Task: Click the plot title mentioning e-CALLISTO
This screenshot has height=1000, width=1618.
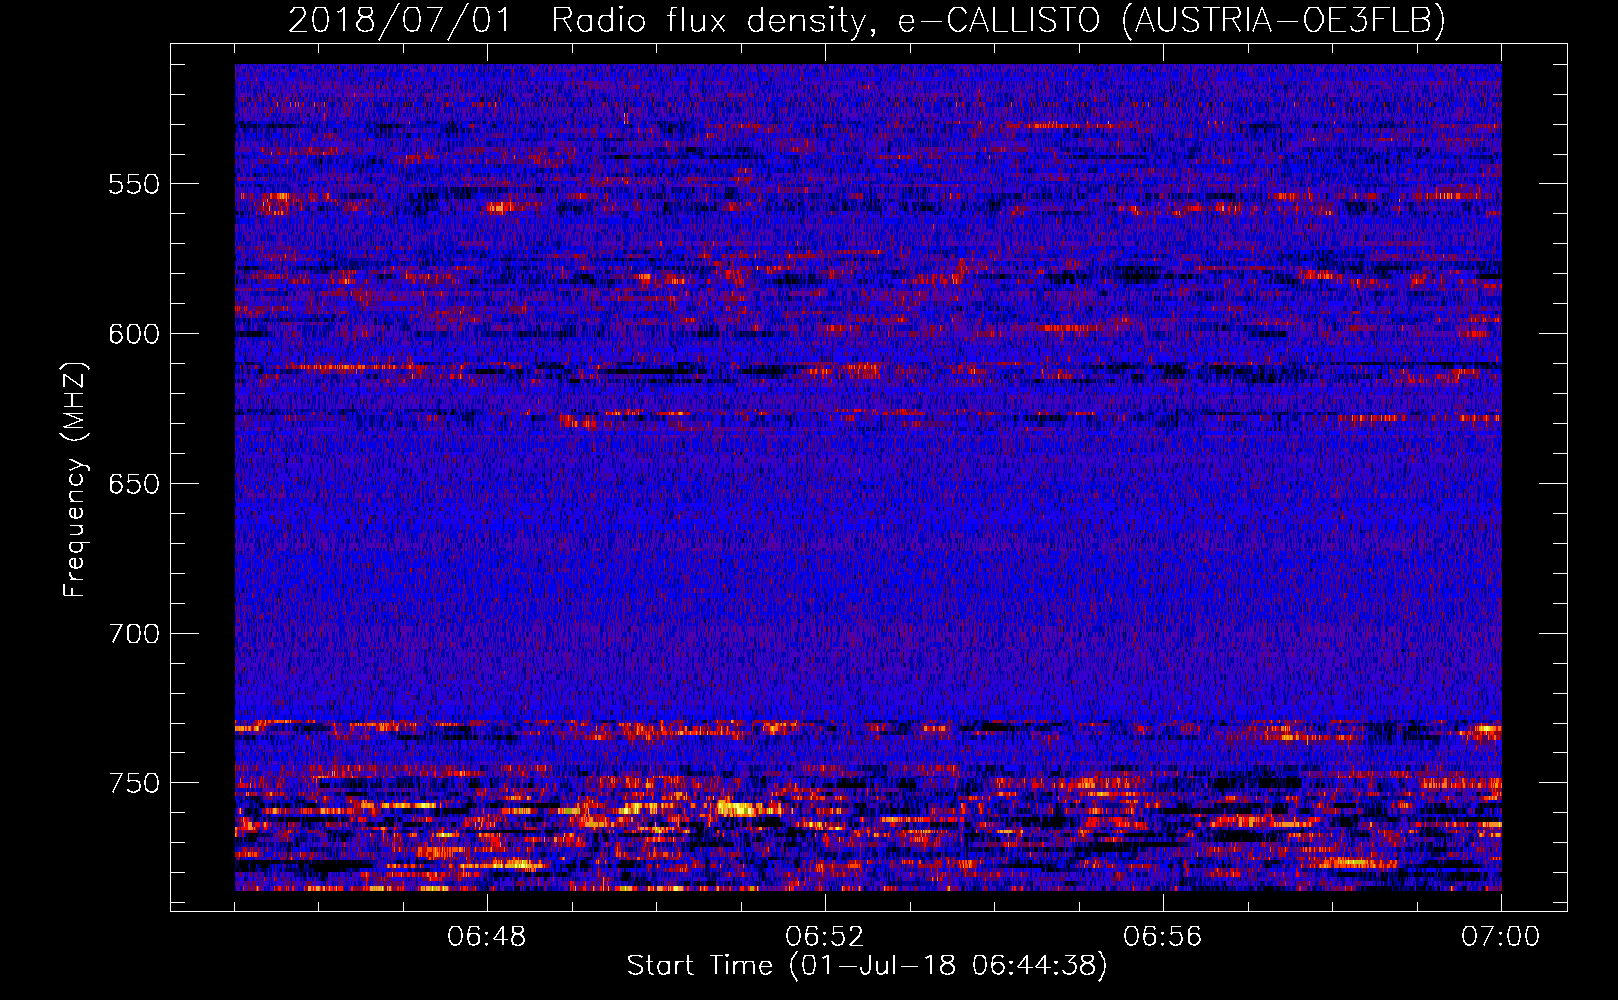Action: (867, 20)
